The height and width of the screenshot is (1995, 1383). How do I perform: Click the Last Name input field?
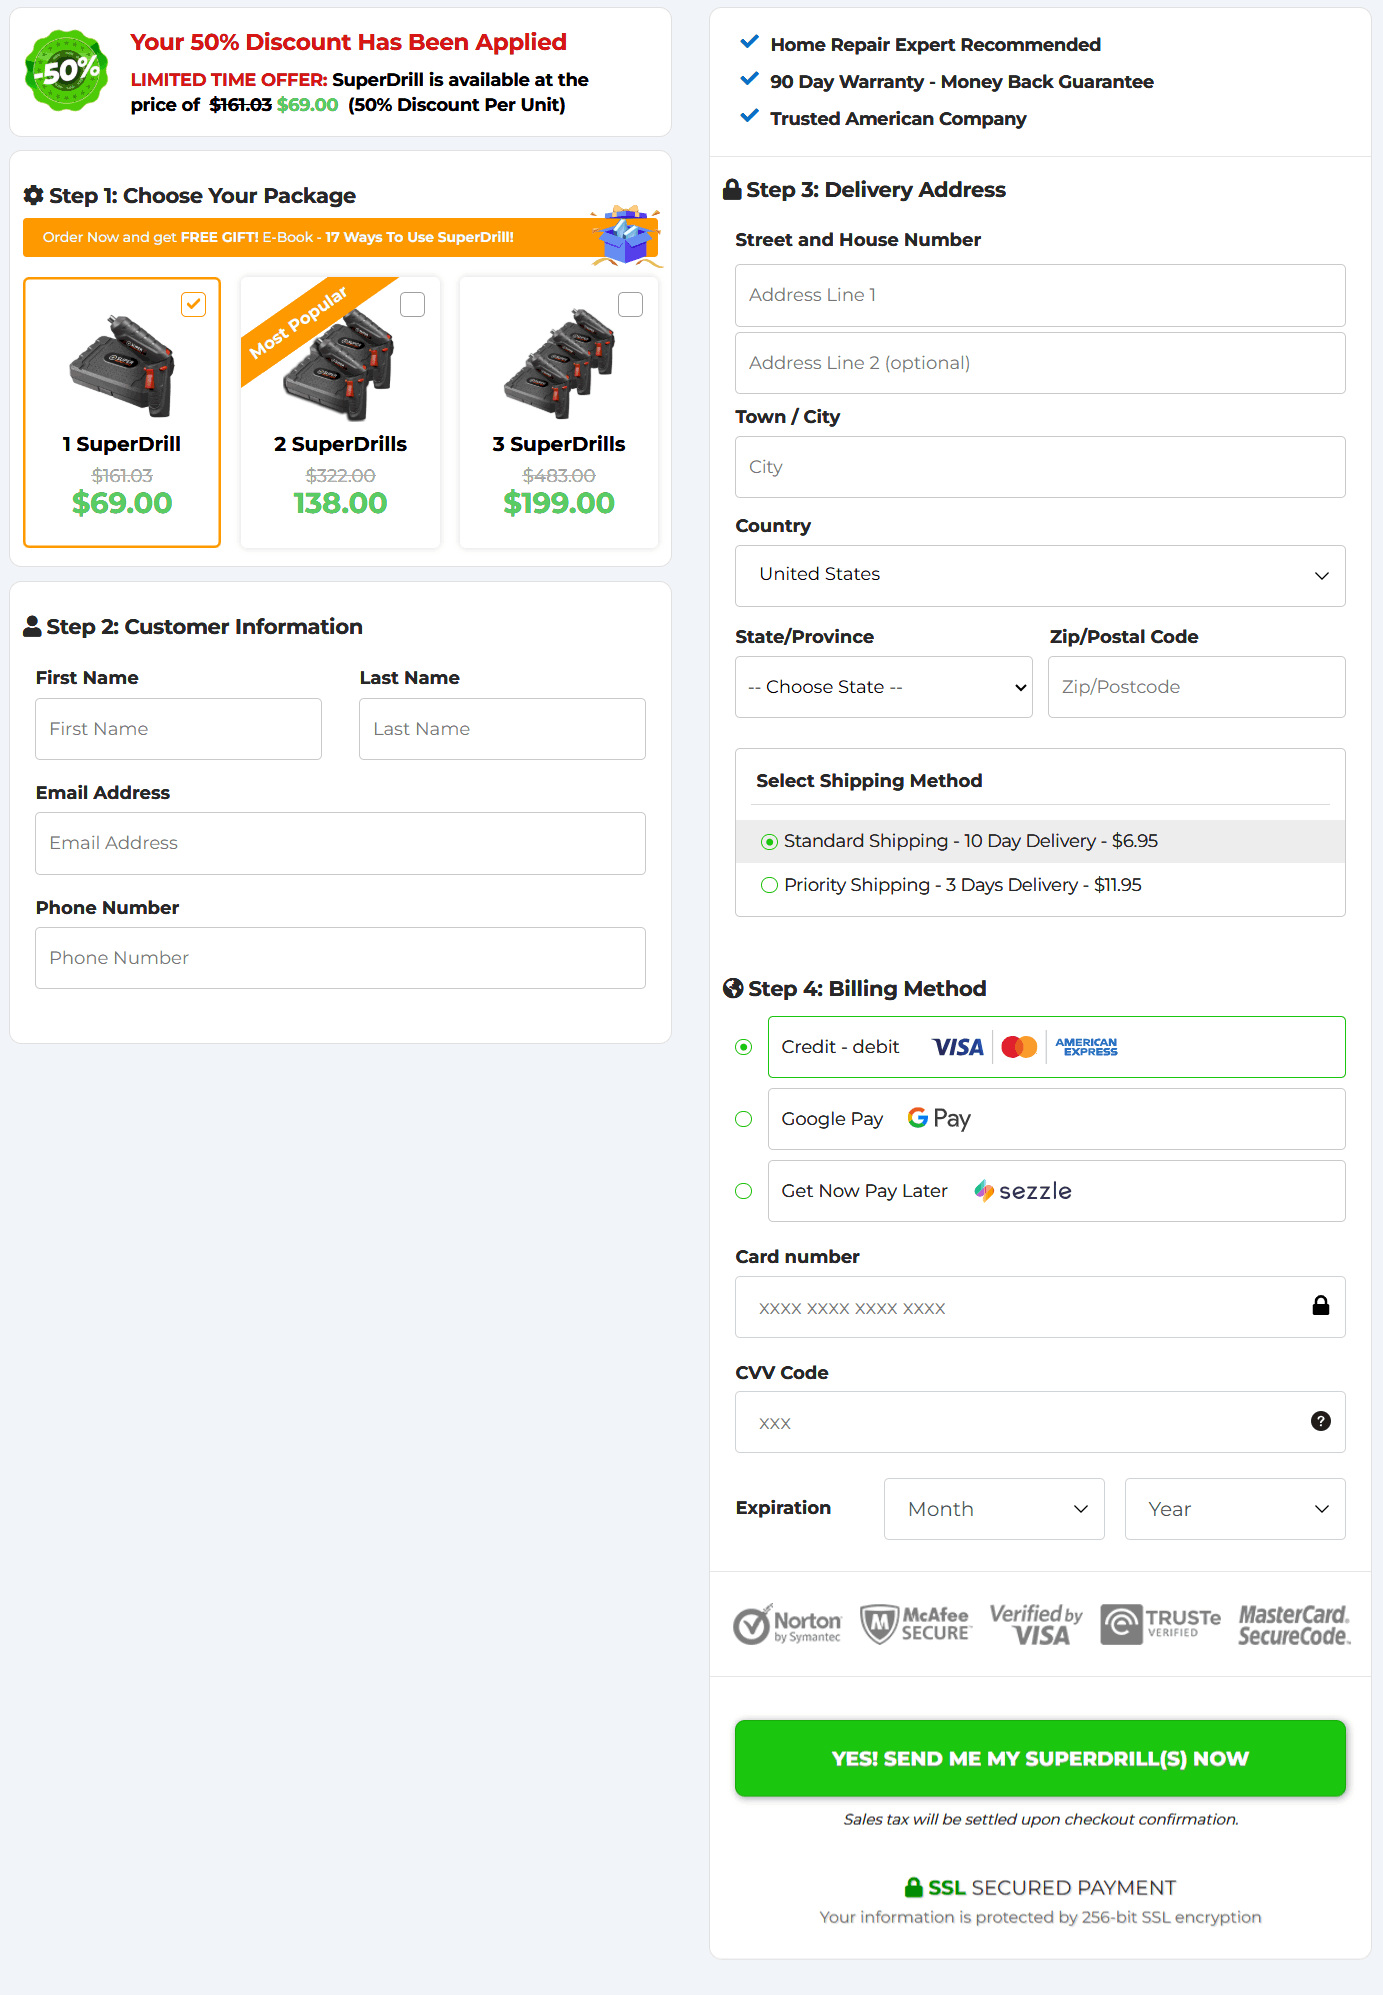[x=502, y=729]
